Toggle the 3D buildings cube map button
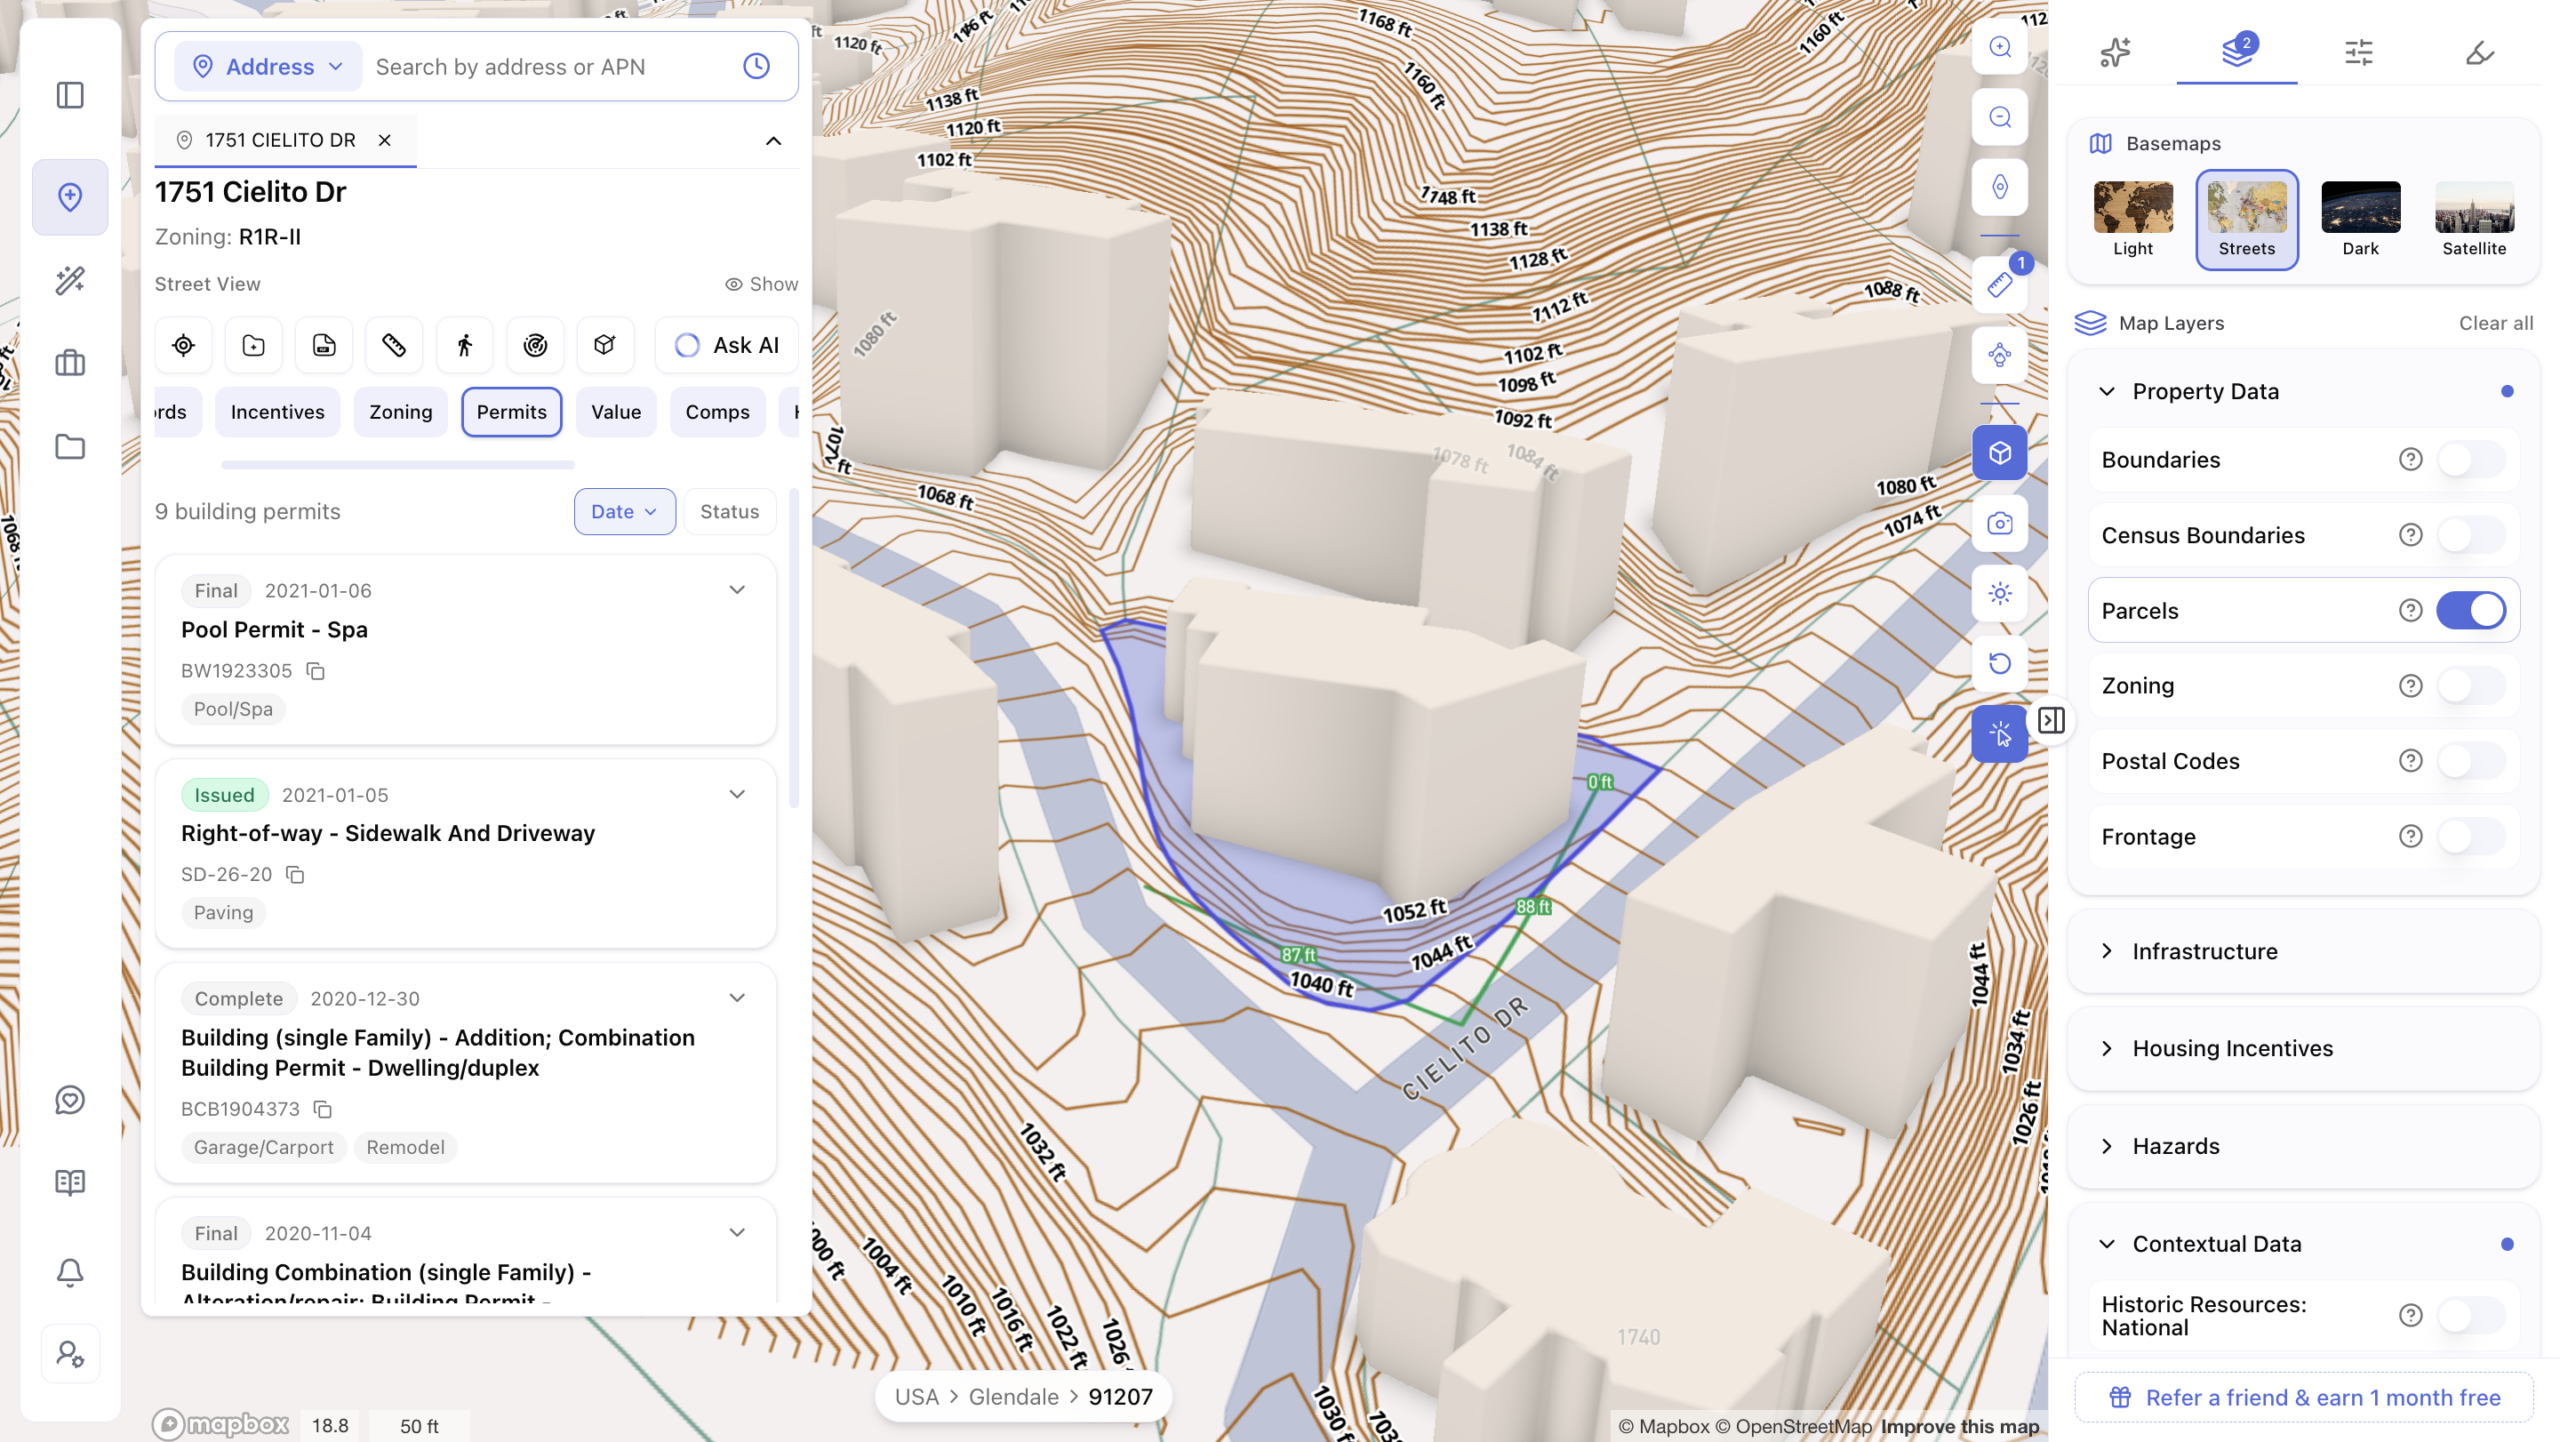2560x1442 pixels. [2000, 453]
